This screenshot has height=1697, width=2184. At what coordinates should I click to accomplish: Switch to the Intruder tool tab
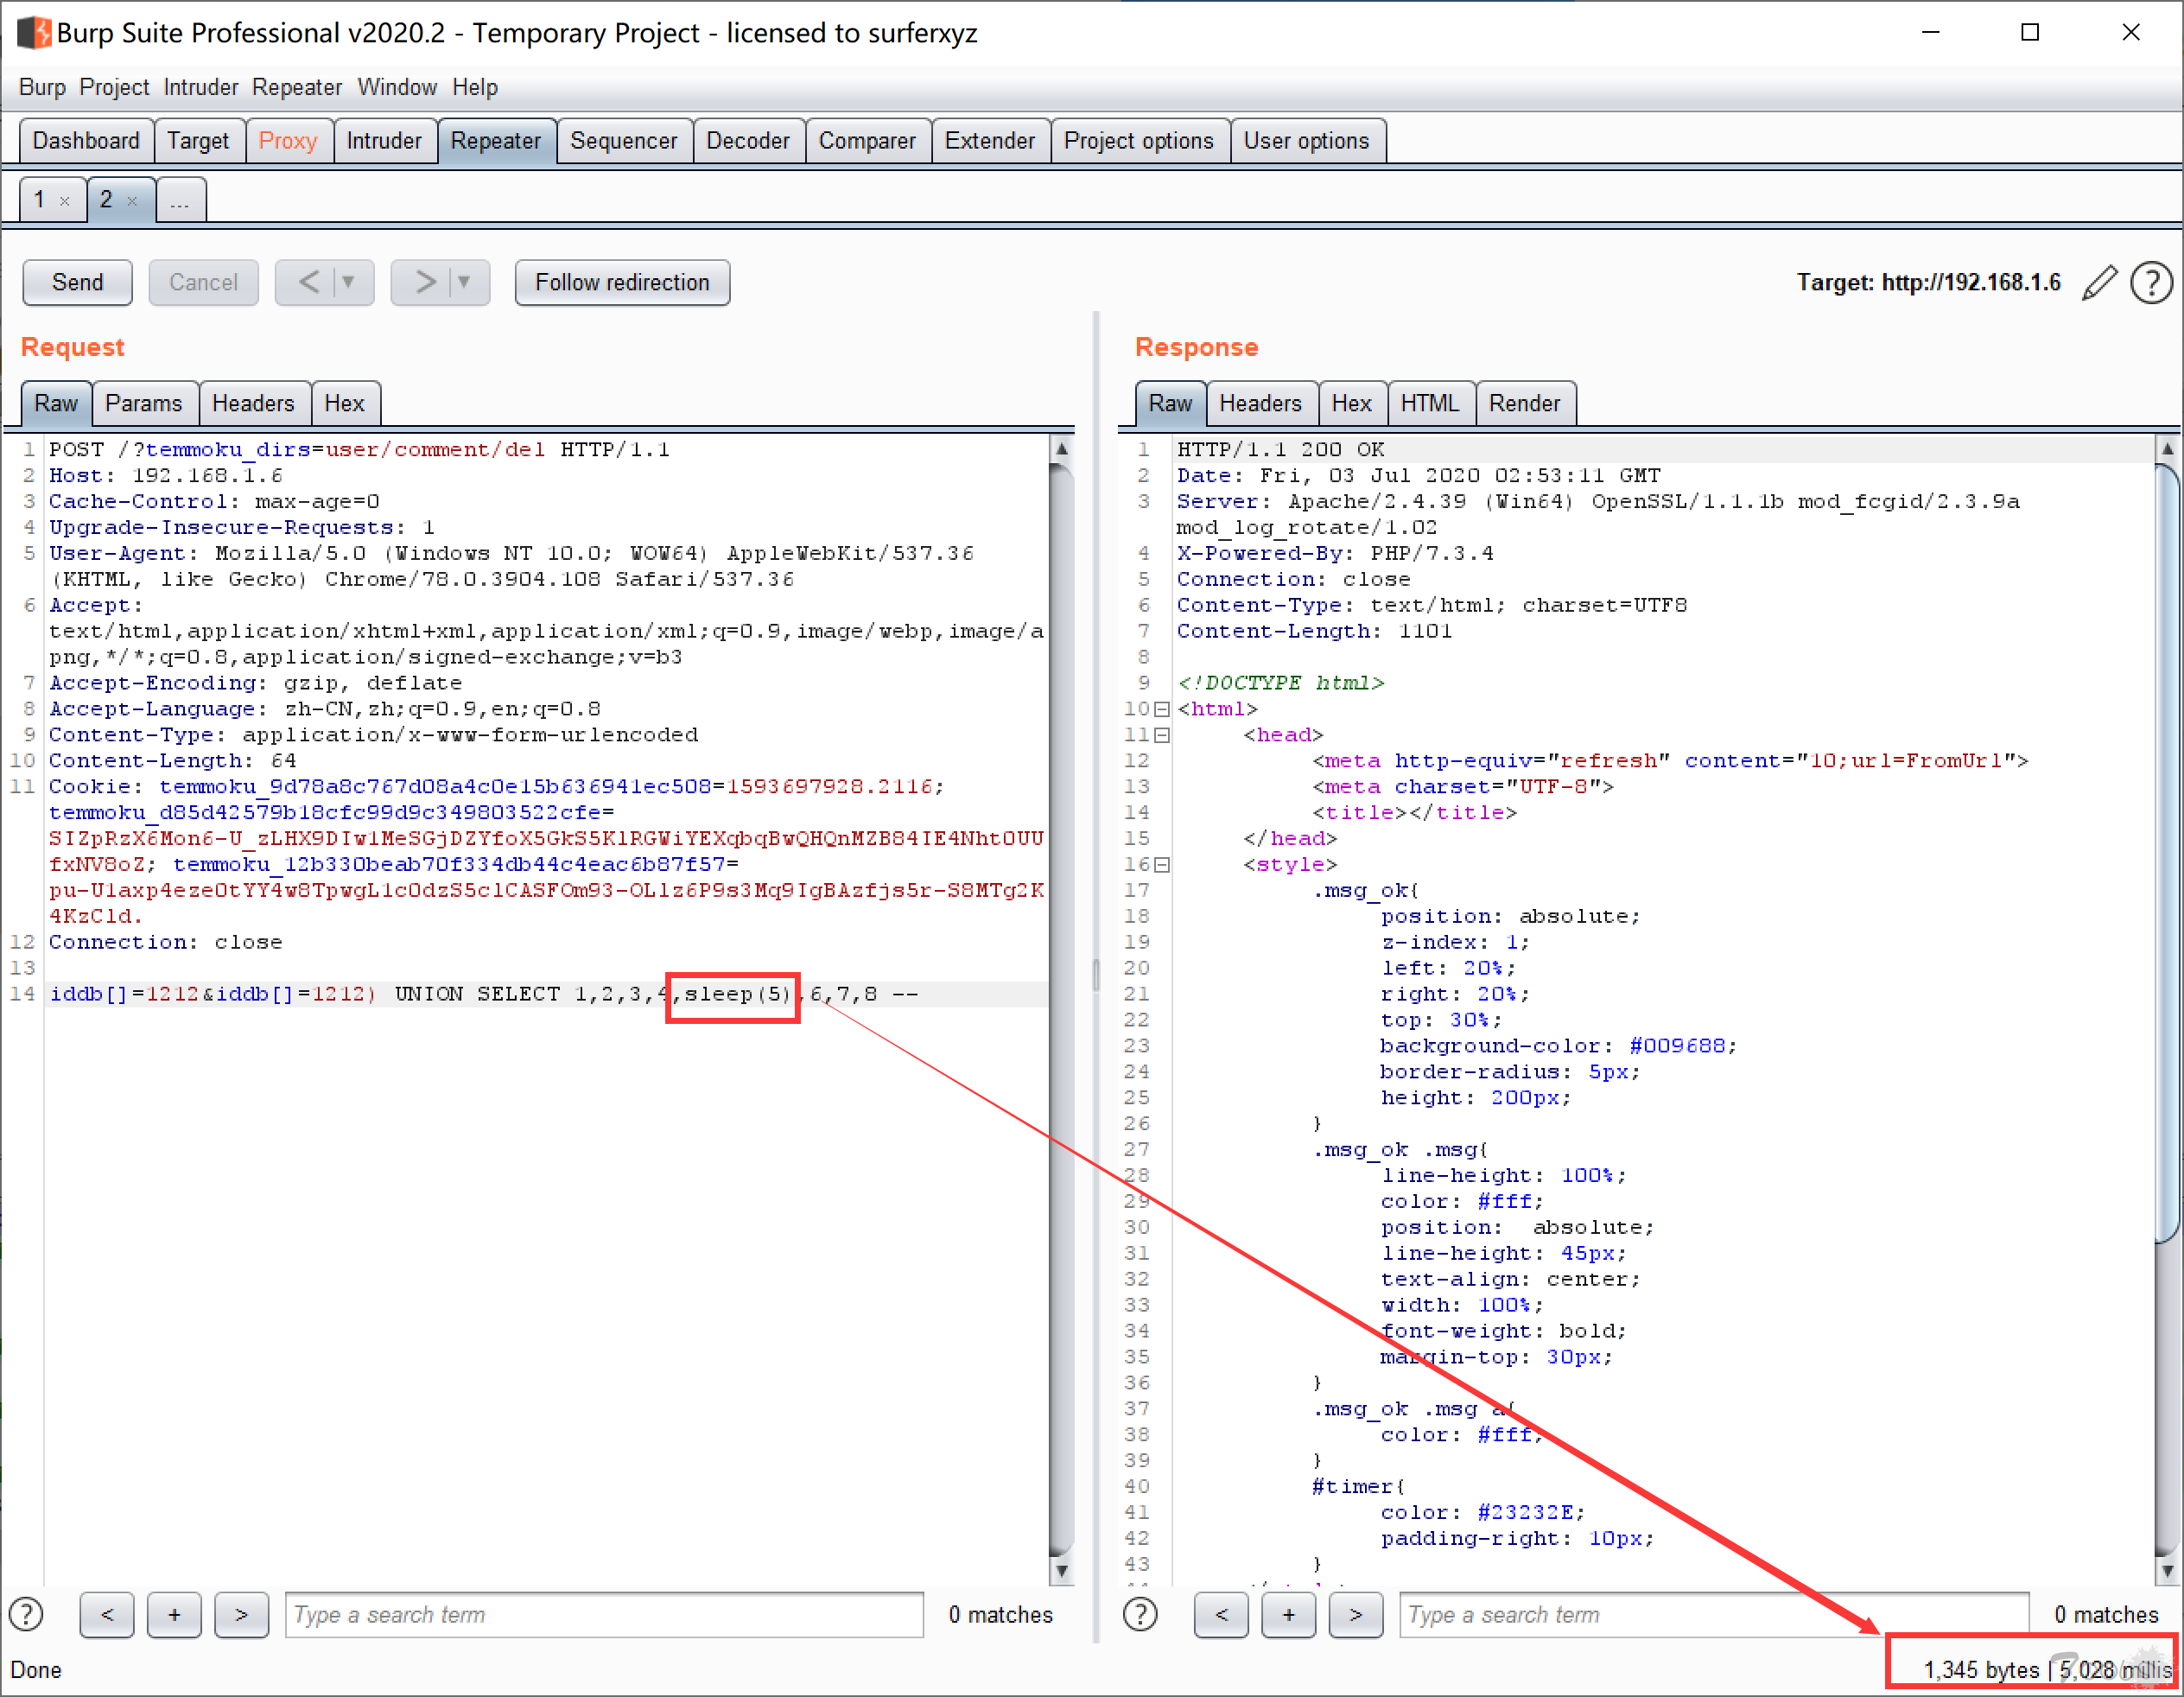pos(384,141)
